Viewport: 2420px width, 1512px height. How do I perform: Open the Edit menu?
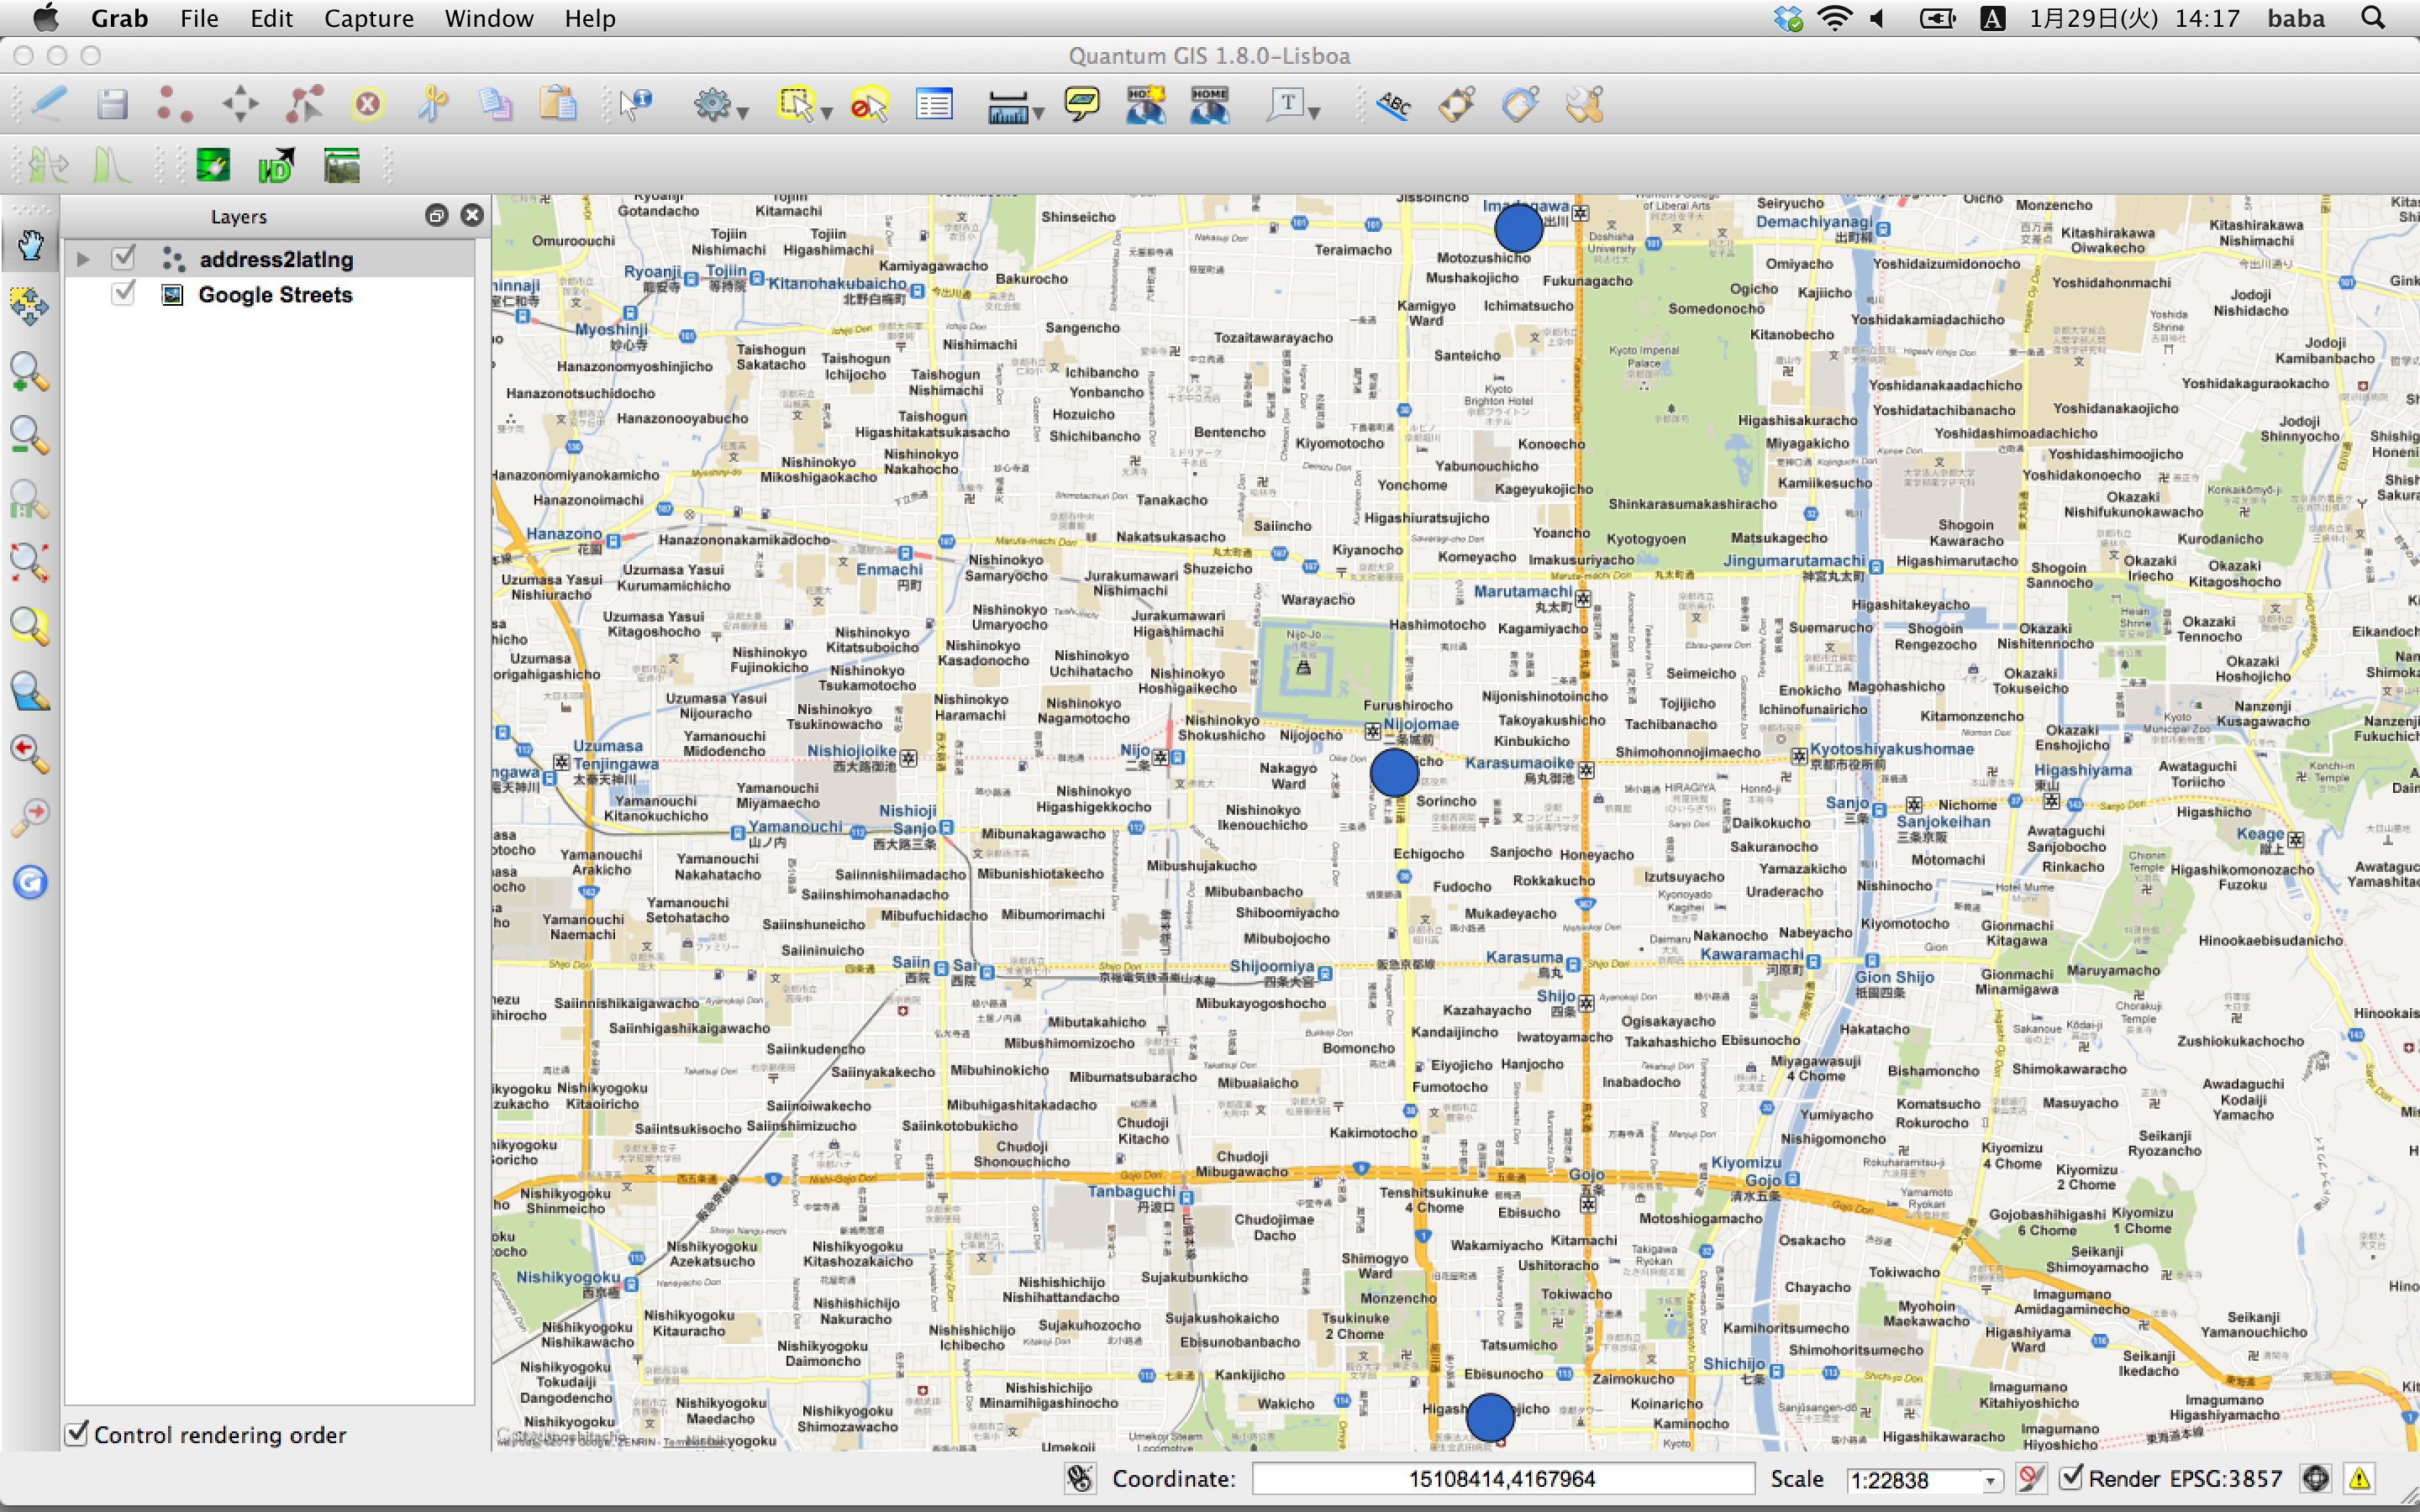coord(271,18)
